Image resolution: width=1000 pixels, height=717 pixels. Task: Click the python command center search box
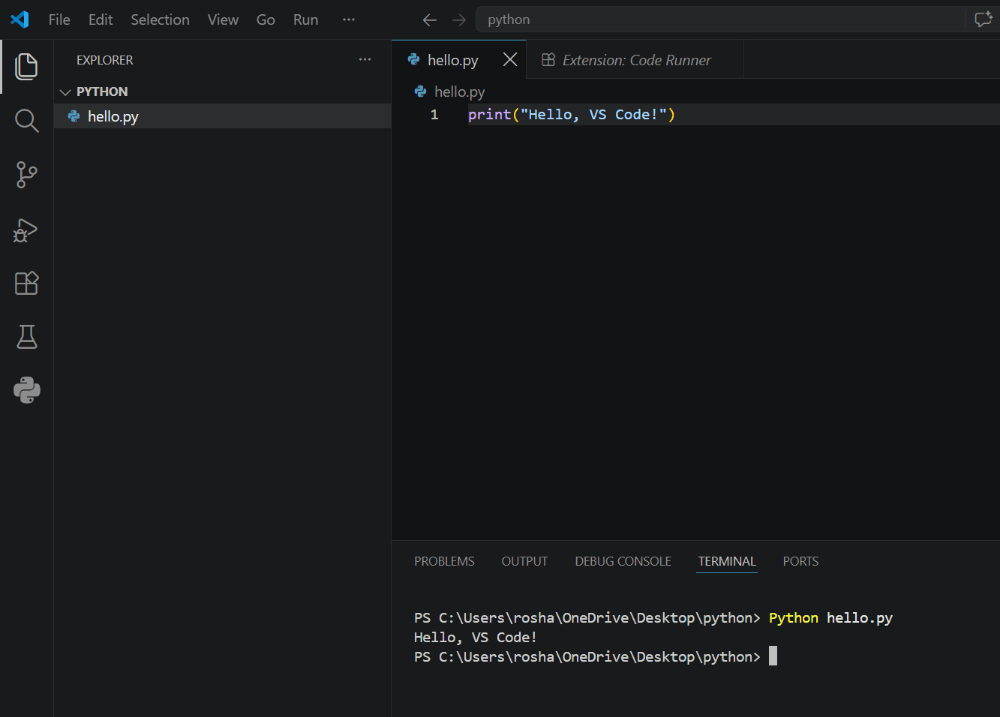tap(721, 20)
